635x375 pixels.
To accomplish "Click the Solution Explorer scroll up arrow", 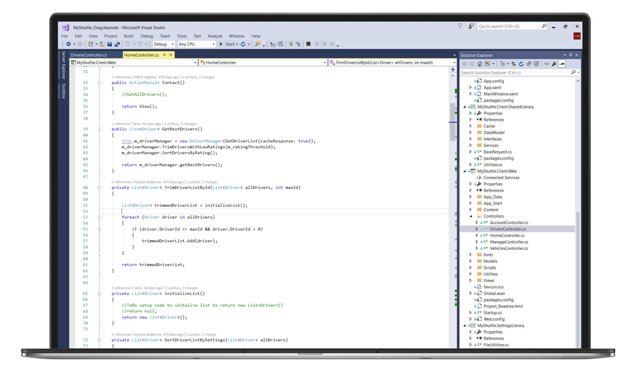I will (577, 81).
